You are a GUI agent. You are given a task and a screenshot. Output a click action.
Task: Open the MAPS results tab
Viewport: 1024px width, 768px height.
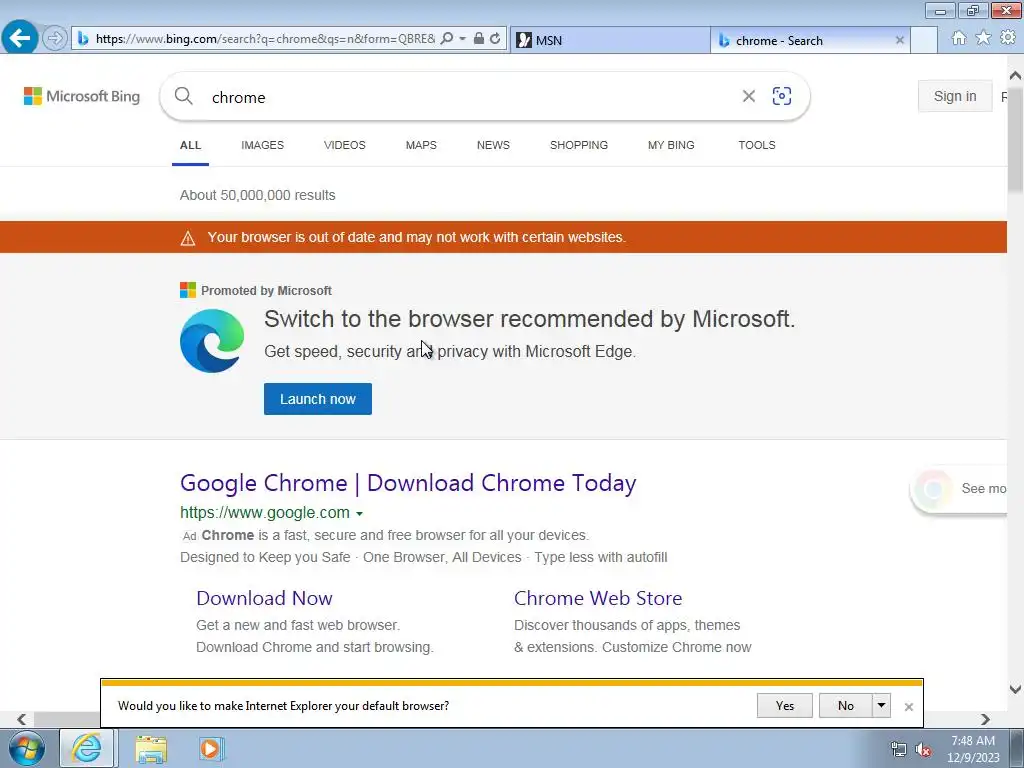(x=421, y=145)
